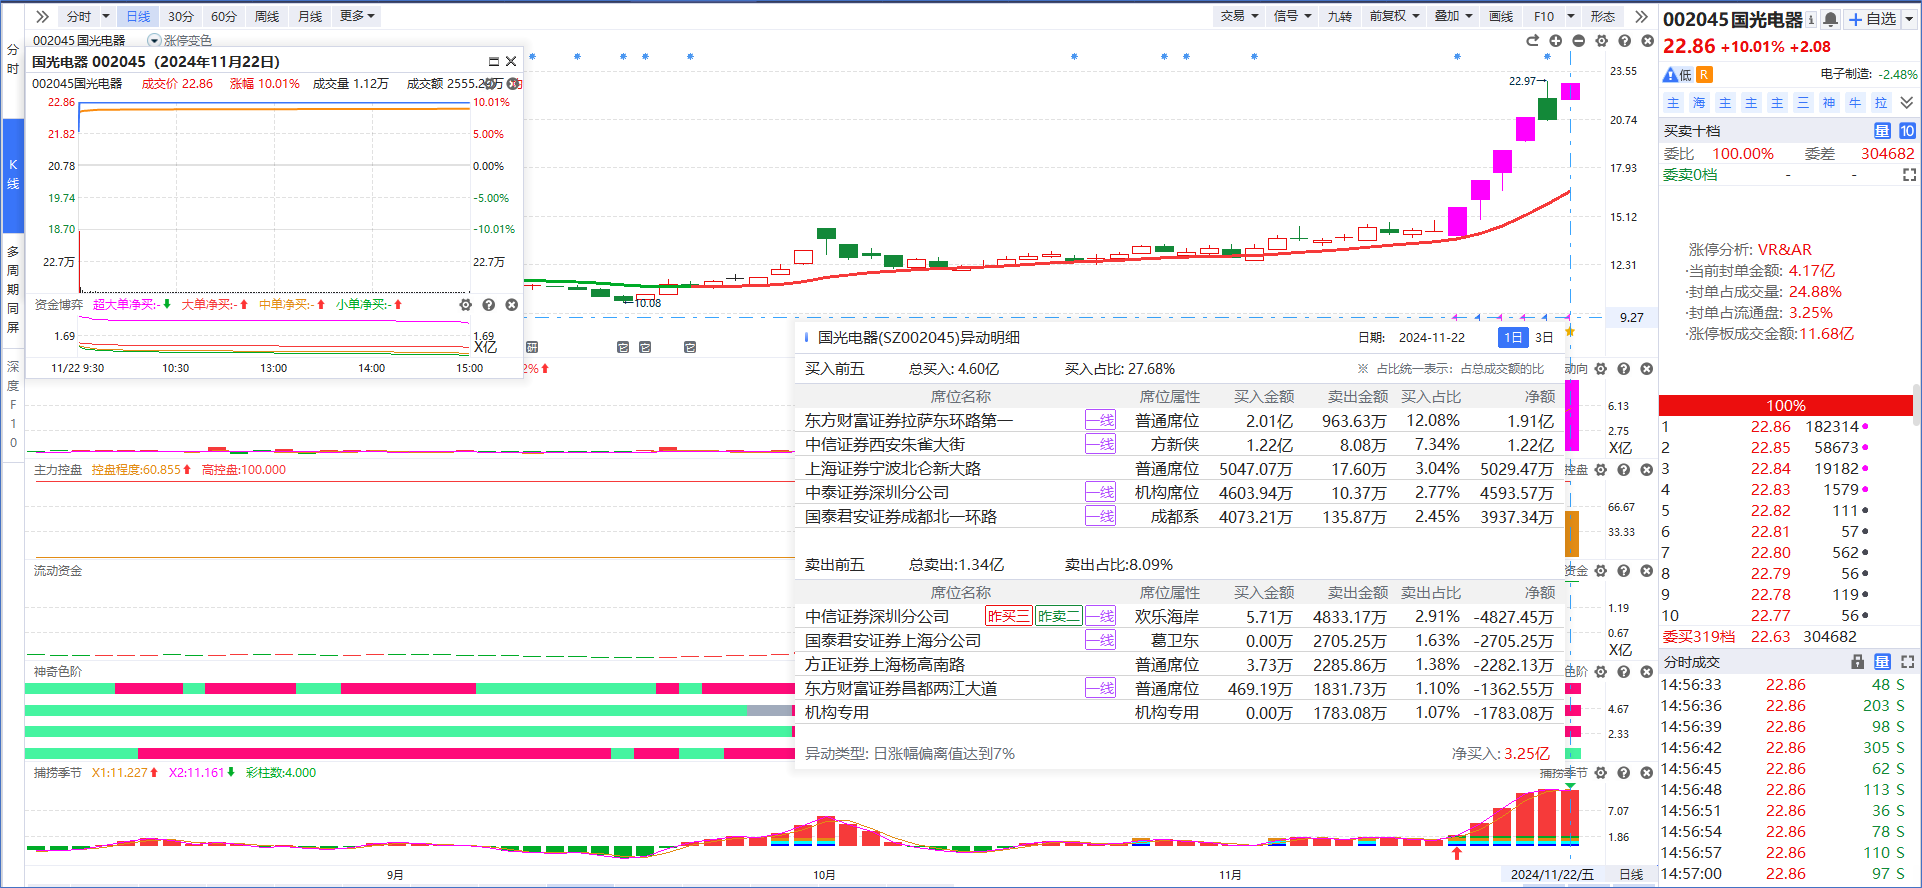Click the 日线 label at chart bottom-right
The height and width of the screenshot is (888, 1922).
click(1631, 875)
